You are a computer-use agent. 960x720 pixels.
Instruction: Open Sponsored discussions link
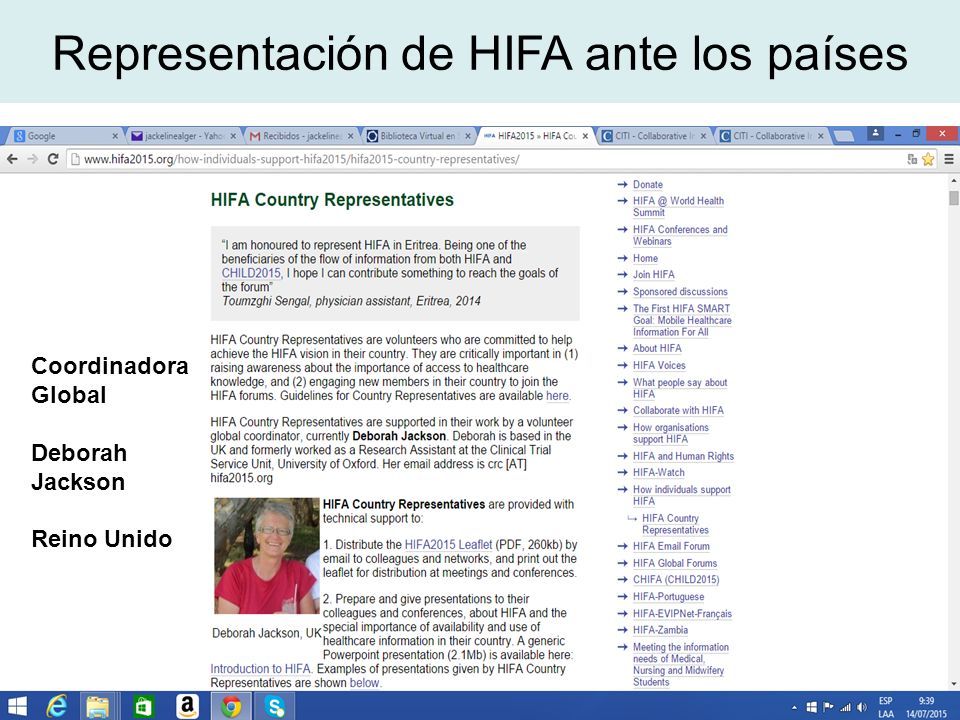680,291
